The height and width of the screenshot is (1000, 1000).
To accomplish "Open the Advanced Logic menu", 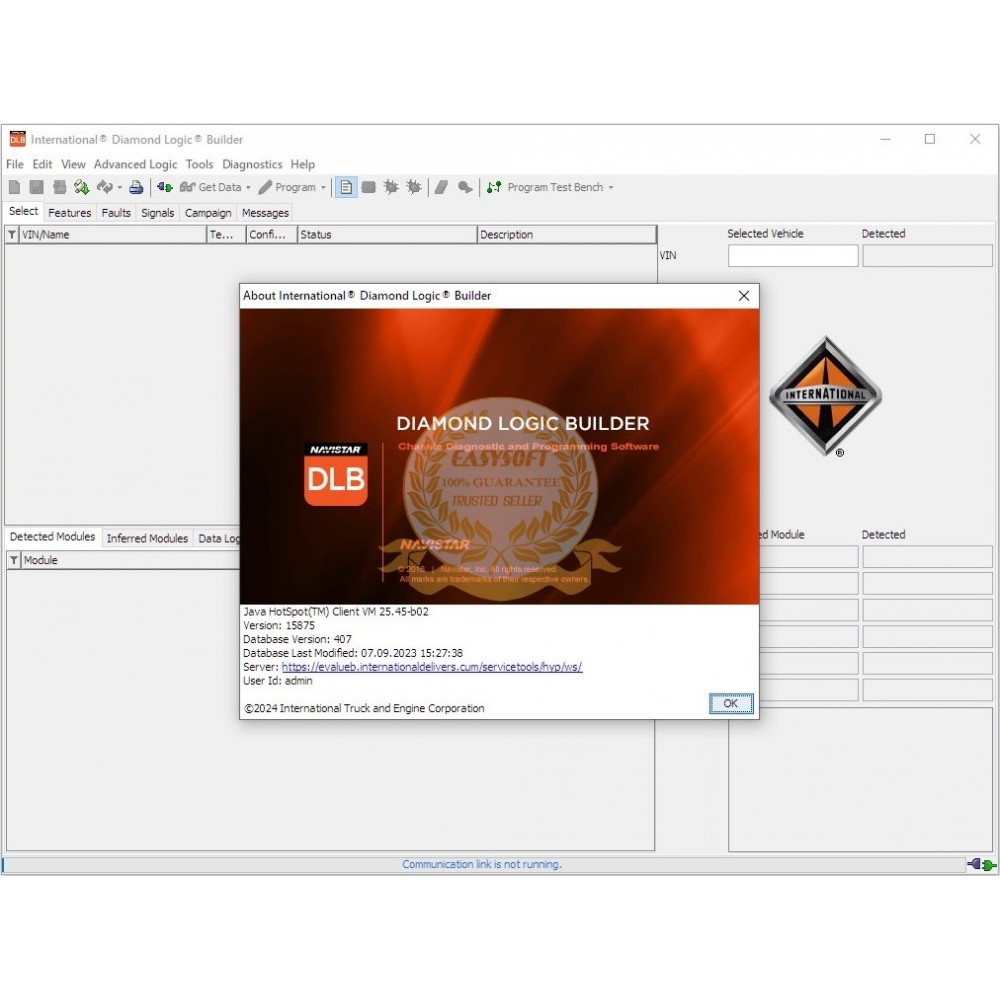I will tap(135, 165).
